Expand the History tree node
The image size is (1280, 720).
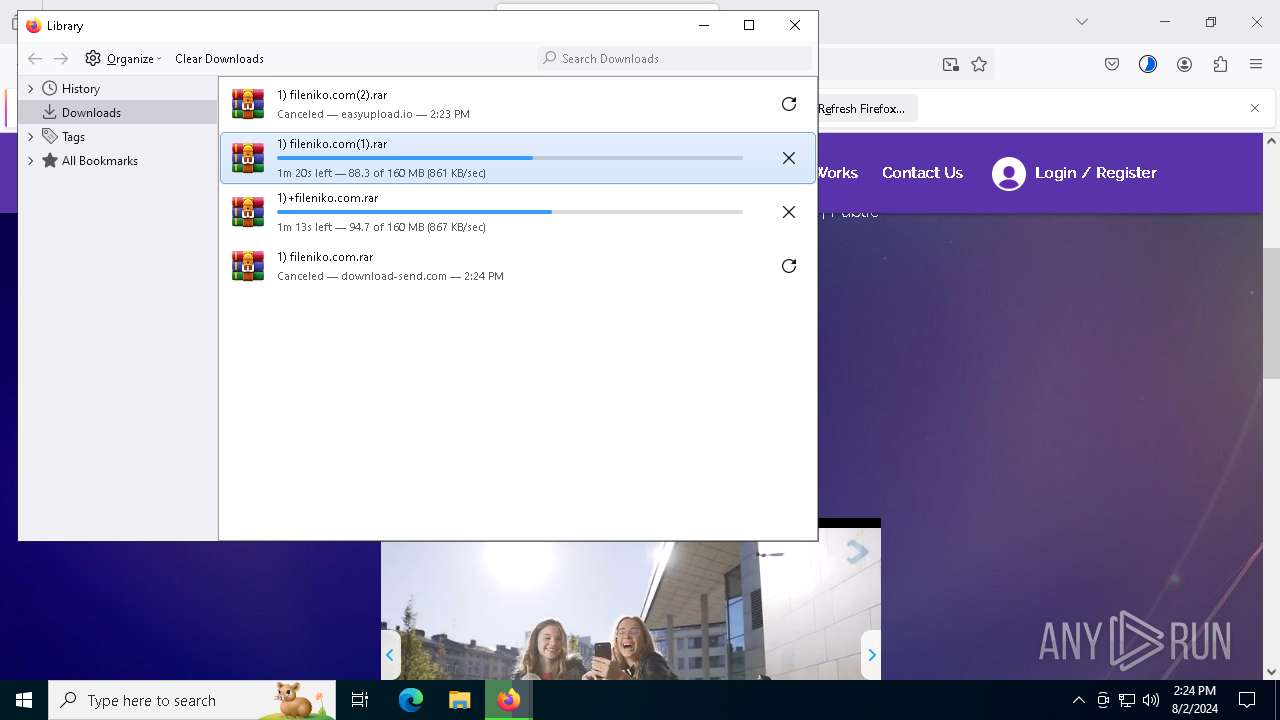30,89
